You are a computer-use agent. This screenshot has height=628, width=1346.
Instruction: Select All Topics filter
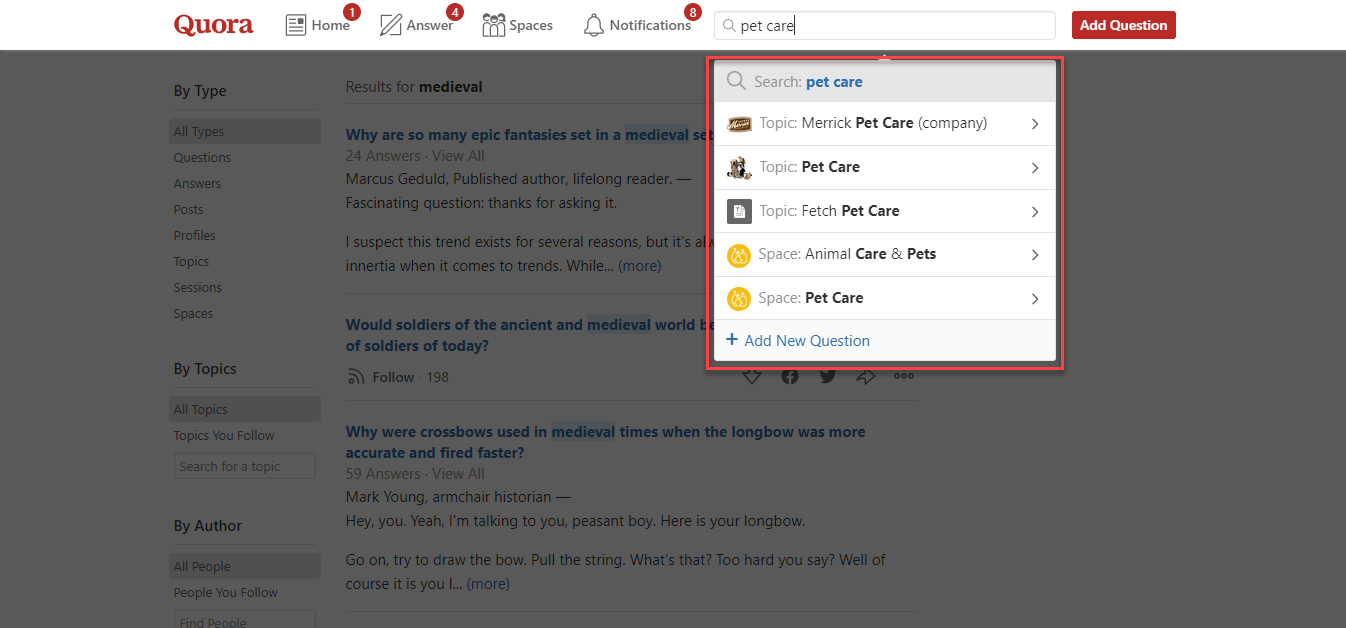(x=245, y=409)
